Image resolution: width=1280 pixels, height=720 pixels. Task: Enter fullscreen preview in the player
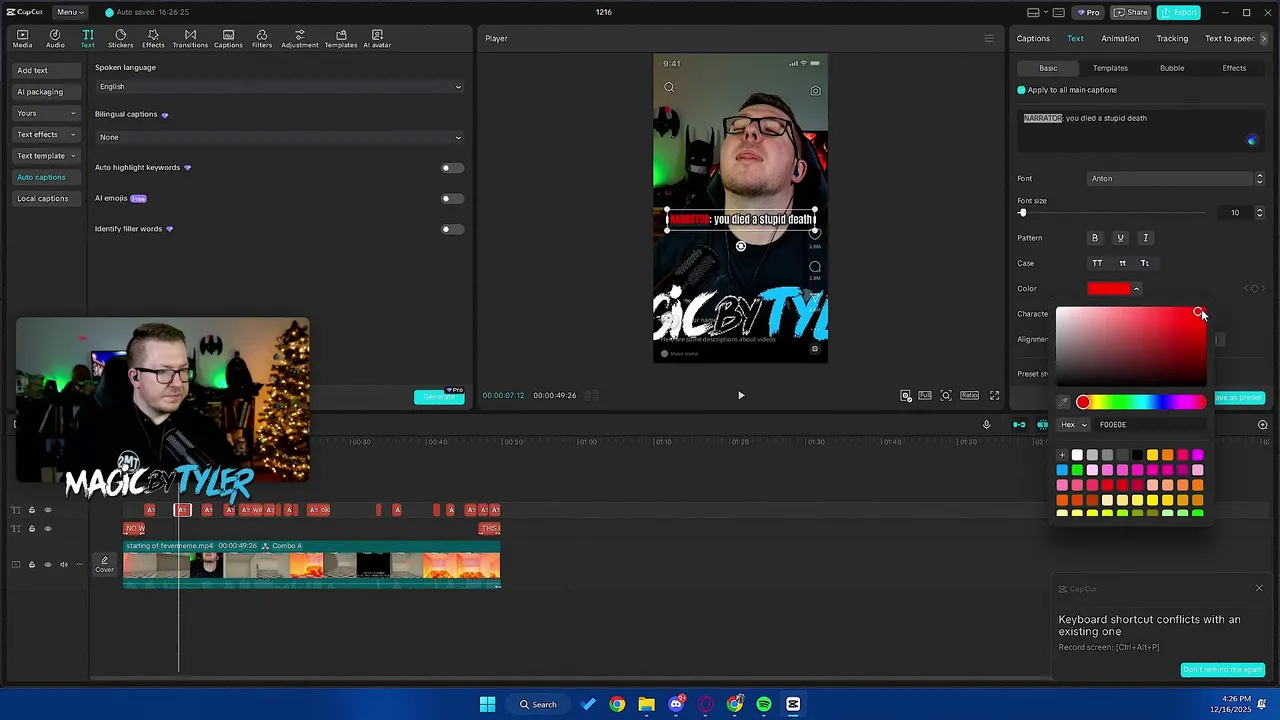coord(994,395)
